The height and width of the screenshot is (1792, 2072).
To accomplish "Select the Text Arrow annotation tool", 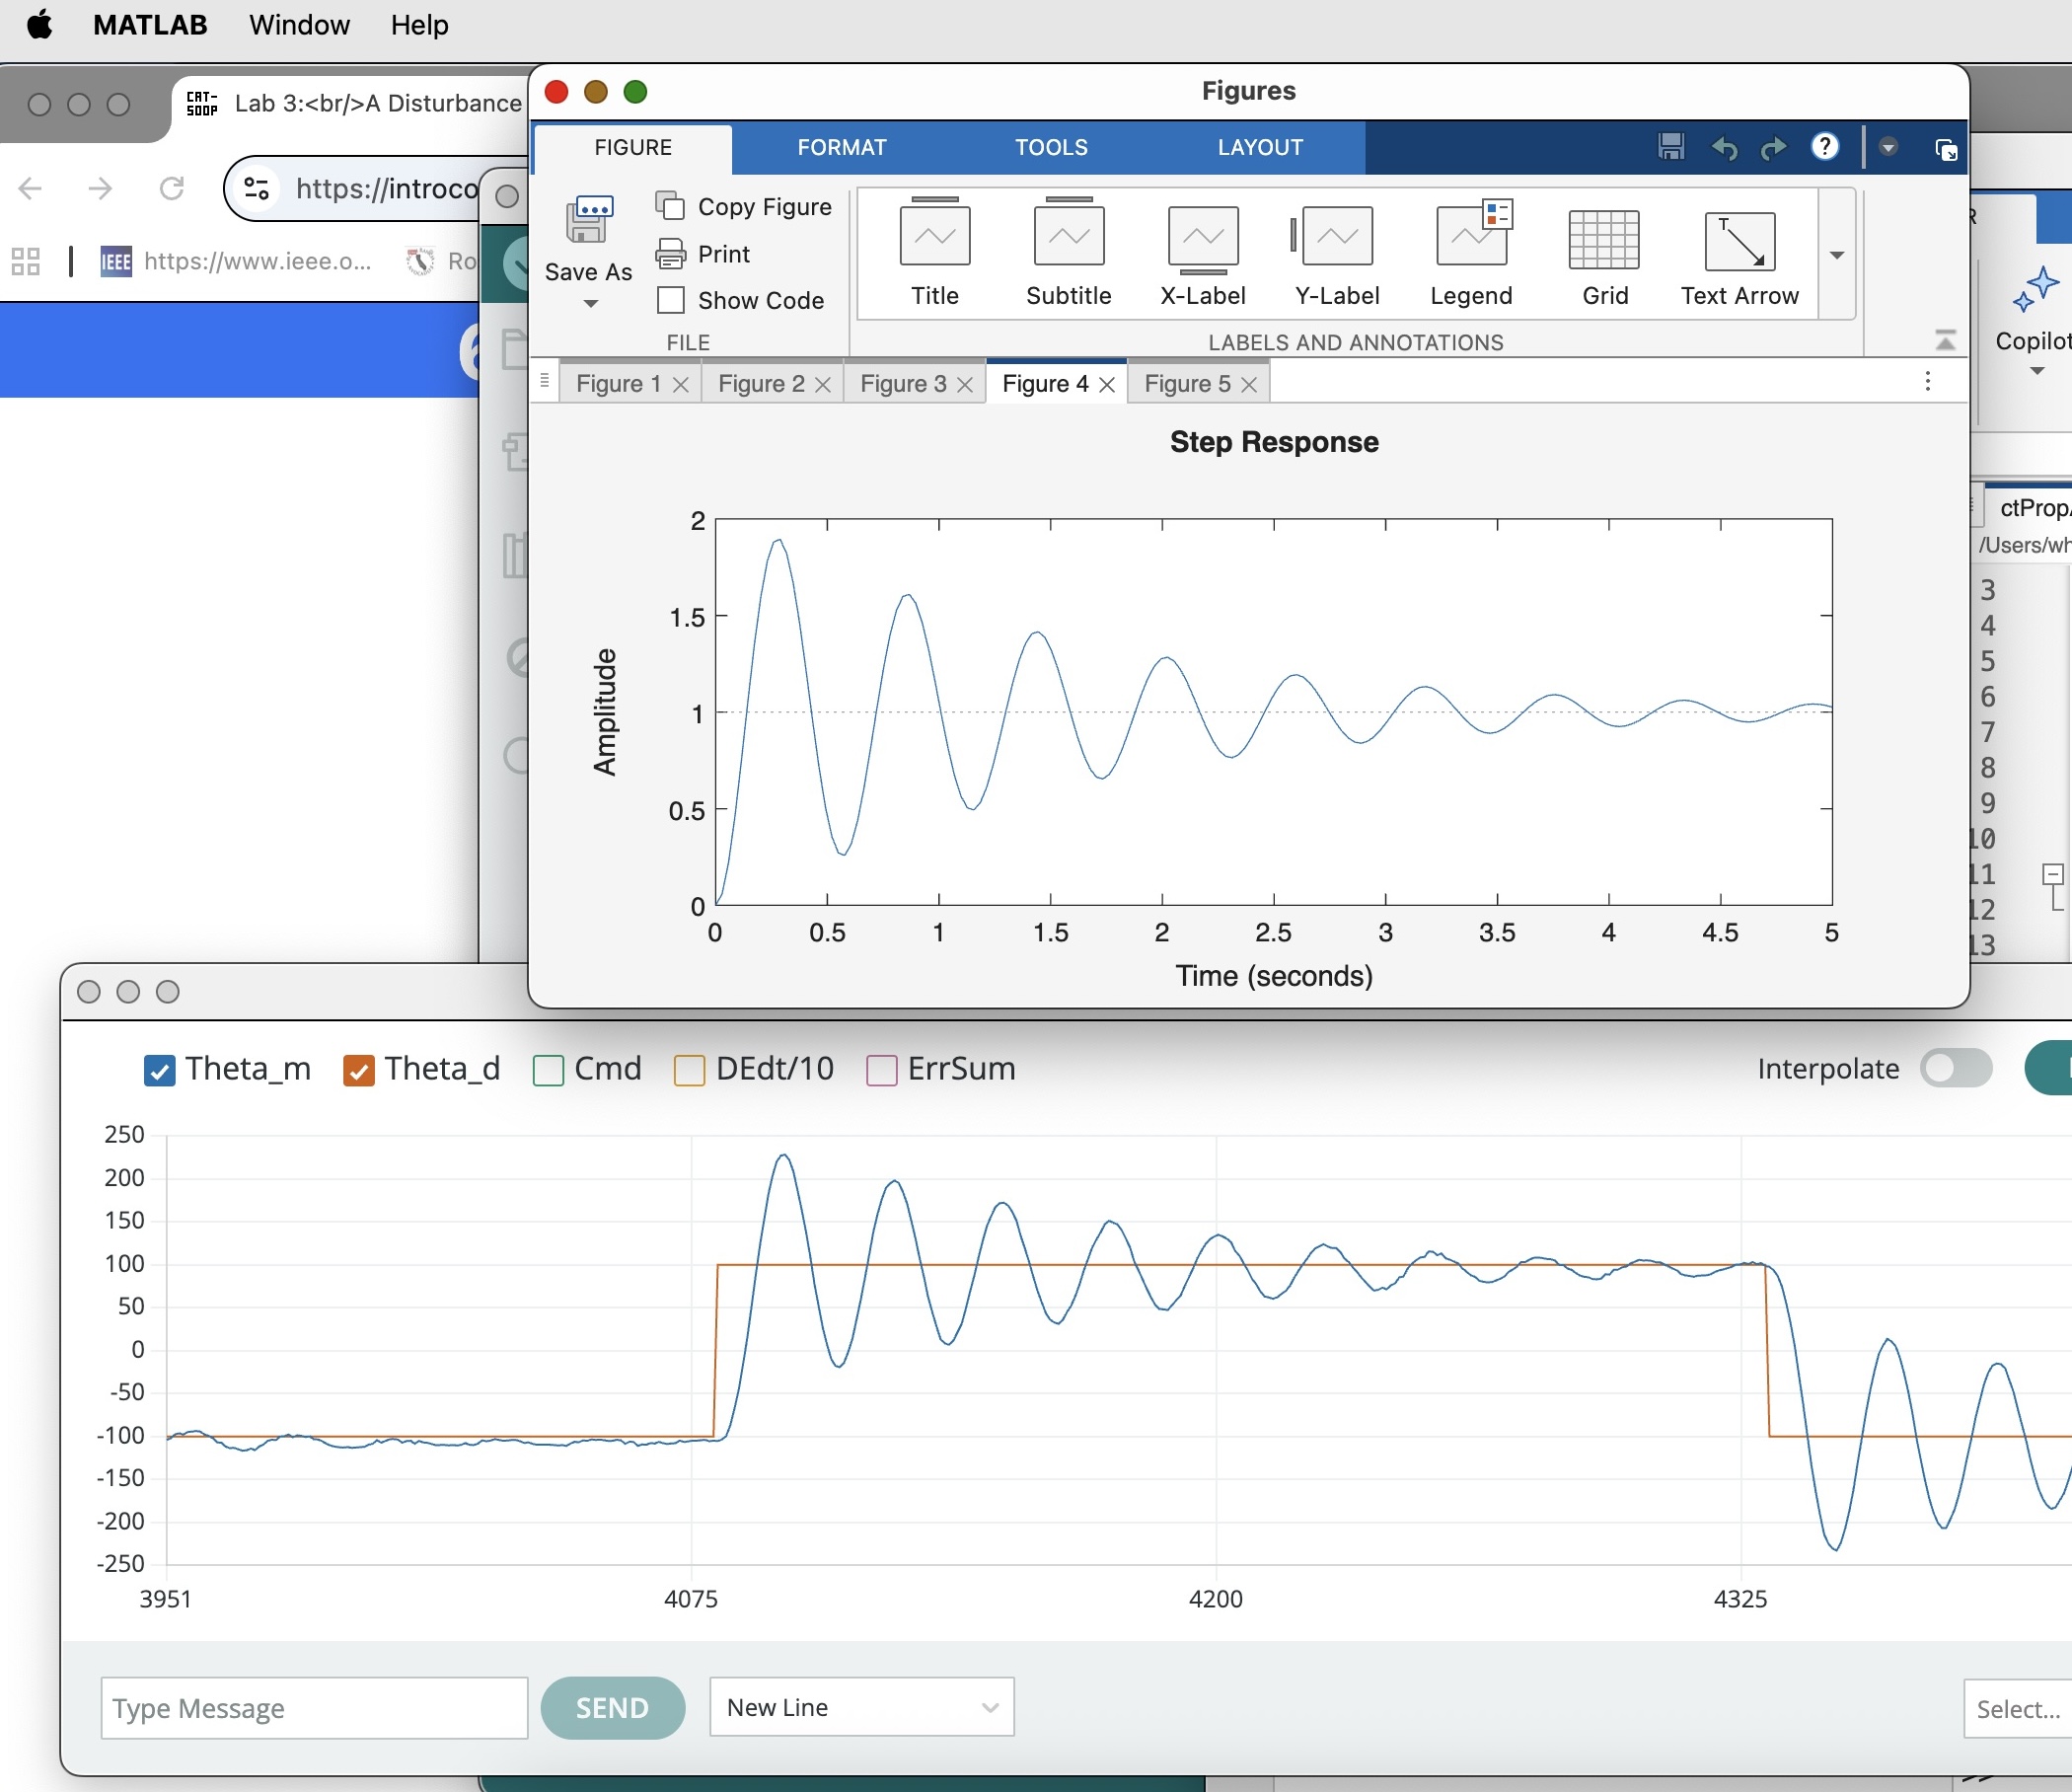I will [1739, 240].
